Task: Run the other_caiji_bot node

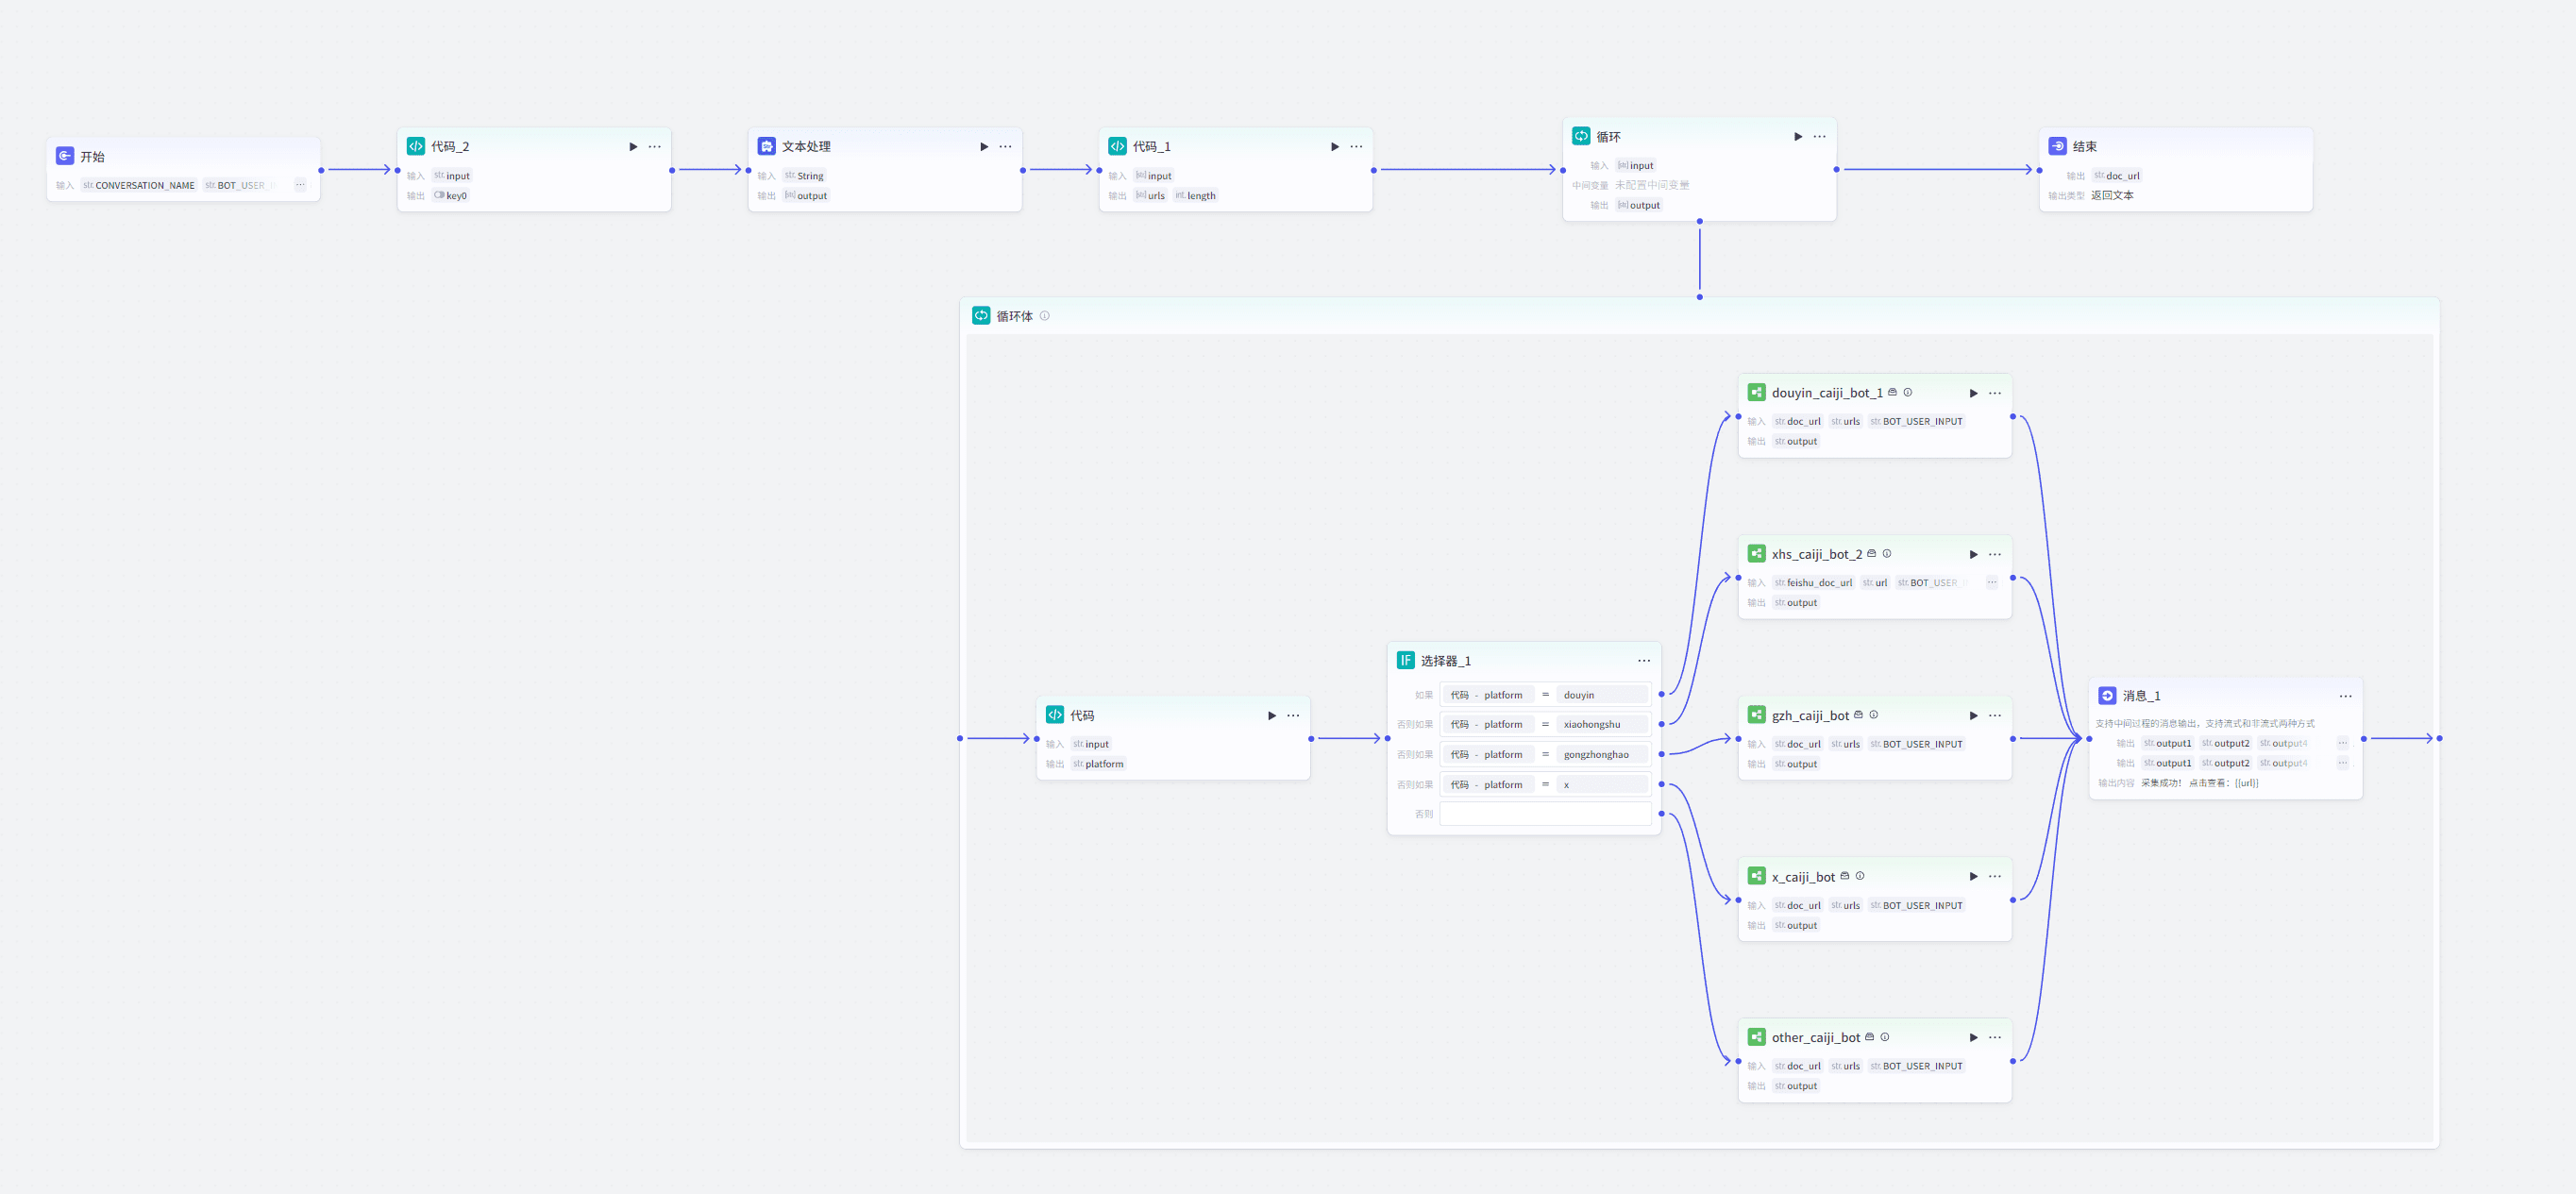Action: (x=1973, y=1038)
